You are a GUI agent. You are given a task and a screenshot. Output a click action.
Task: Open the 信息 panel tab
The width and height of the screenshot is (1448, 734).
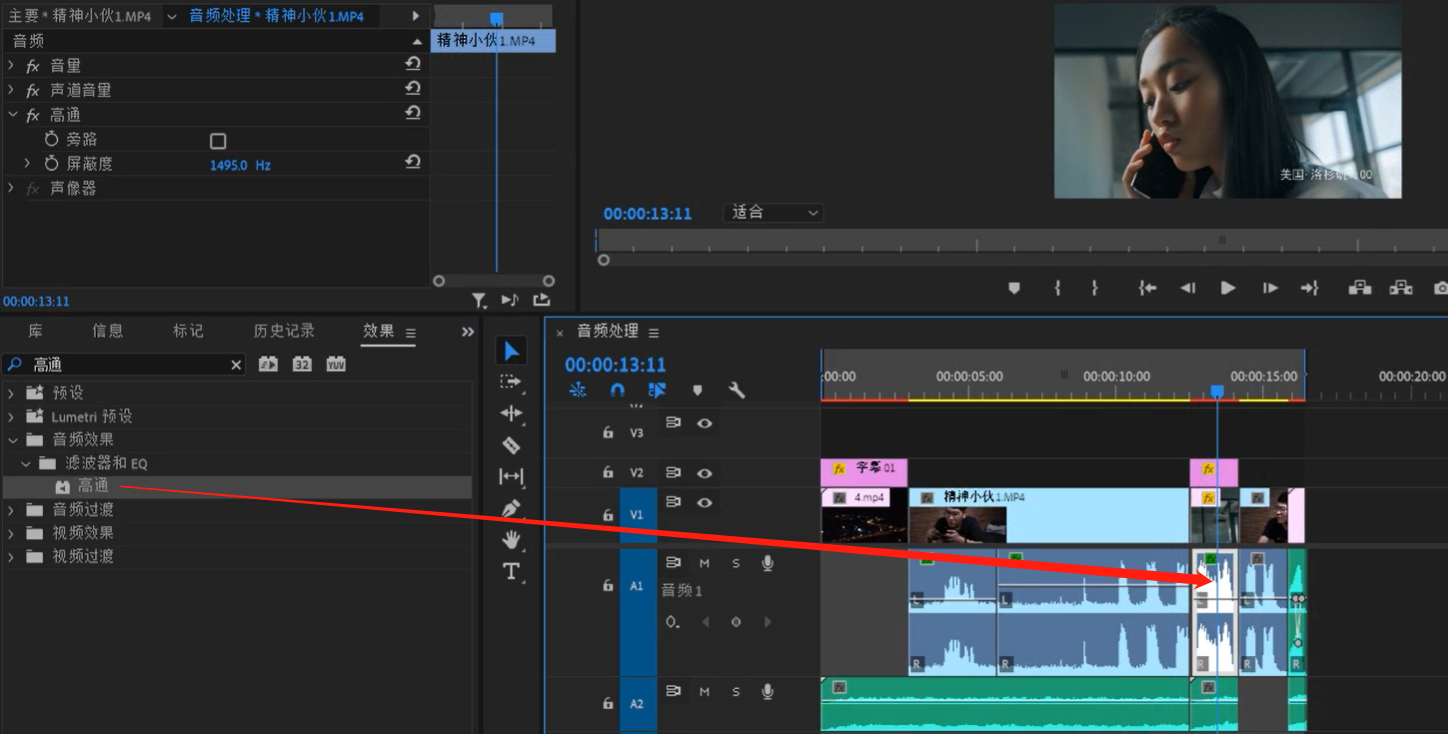(x=107, y=331)
